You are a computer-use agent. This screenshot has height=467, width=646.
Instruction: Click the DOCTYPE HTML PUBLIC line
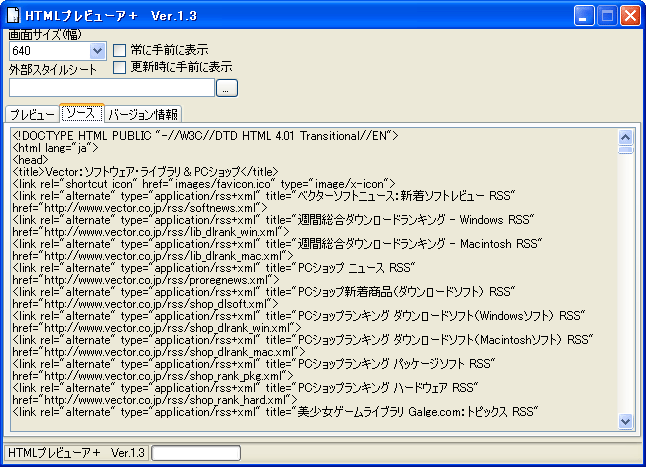click(x=205, y=136)
